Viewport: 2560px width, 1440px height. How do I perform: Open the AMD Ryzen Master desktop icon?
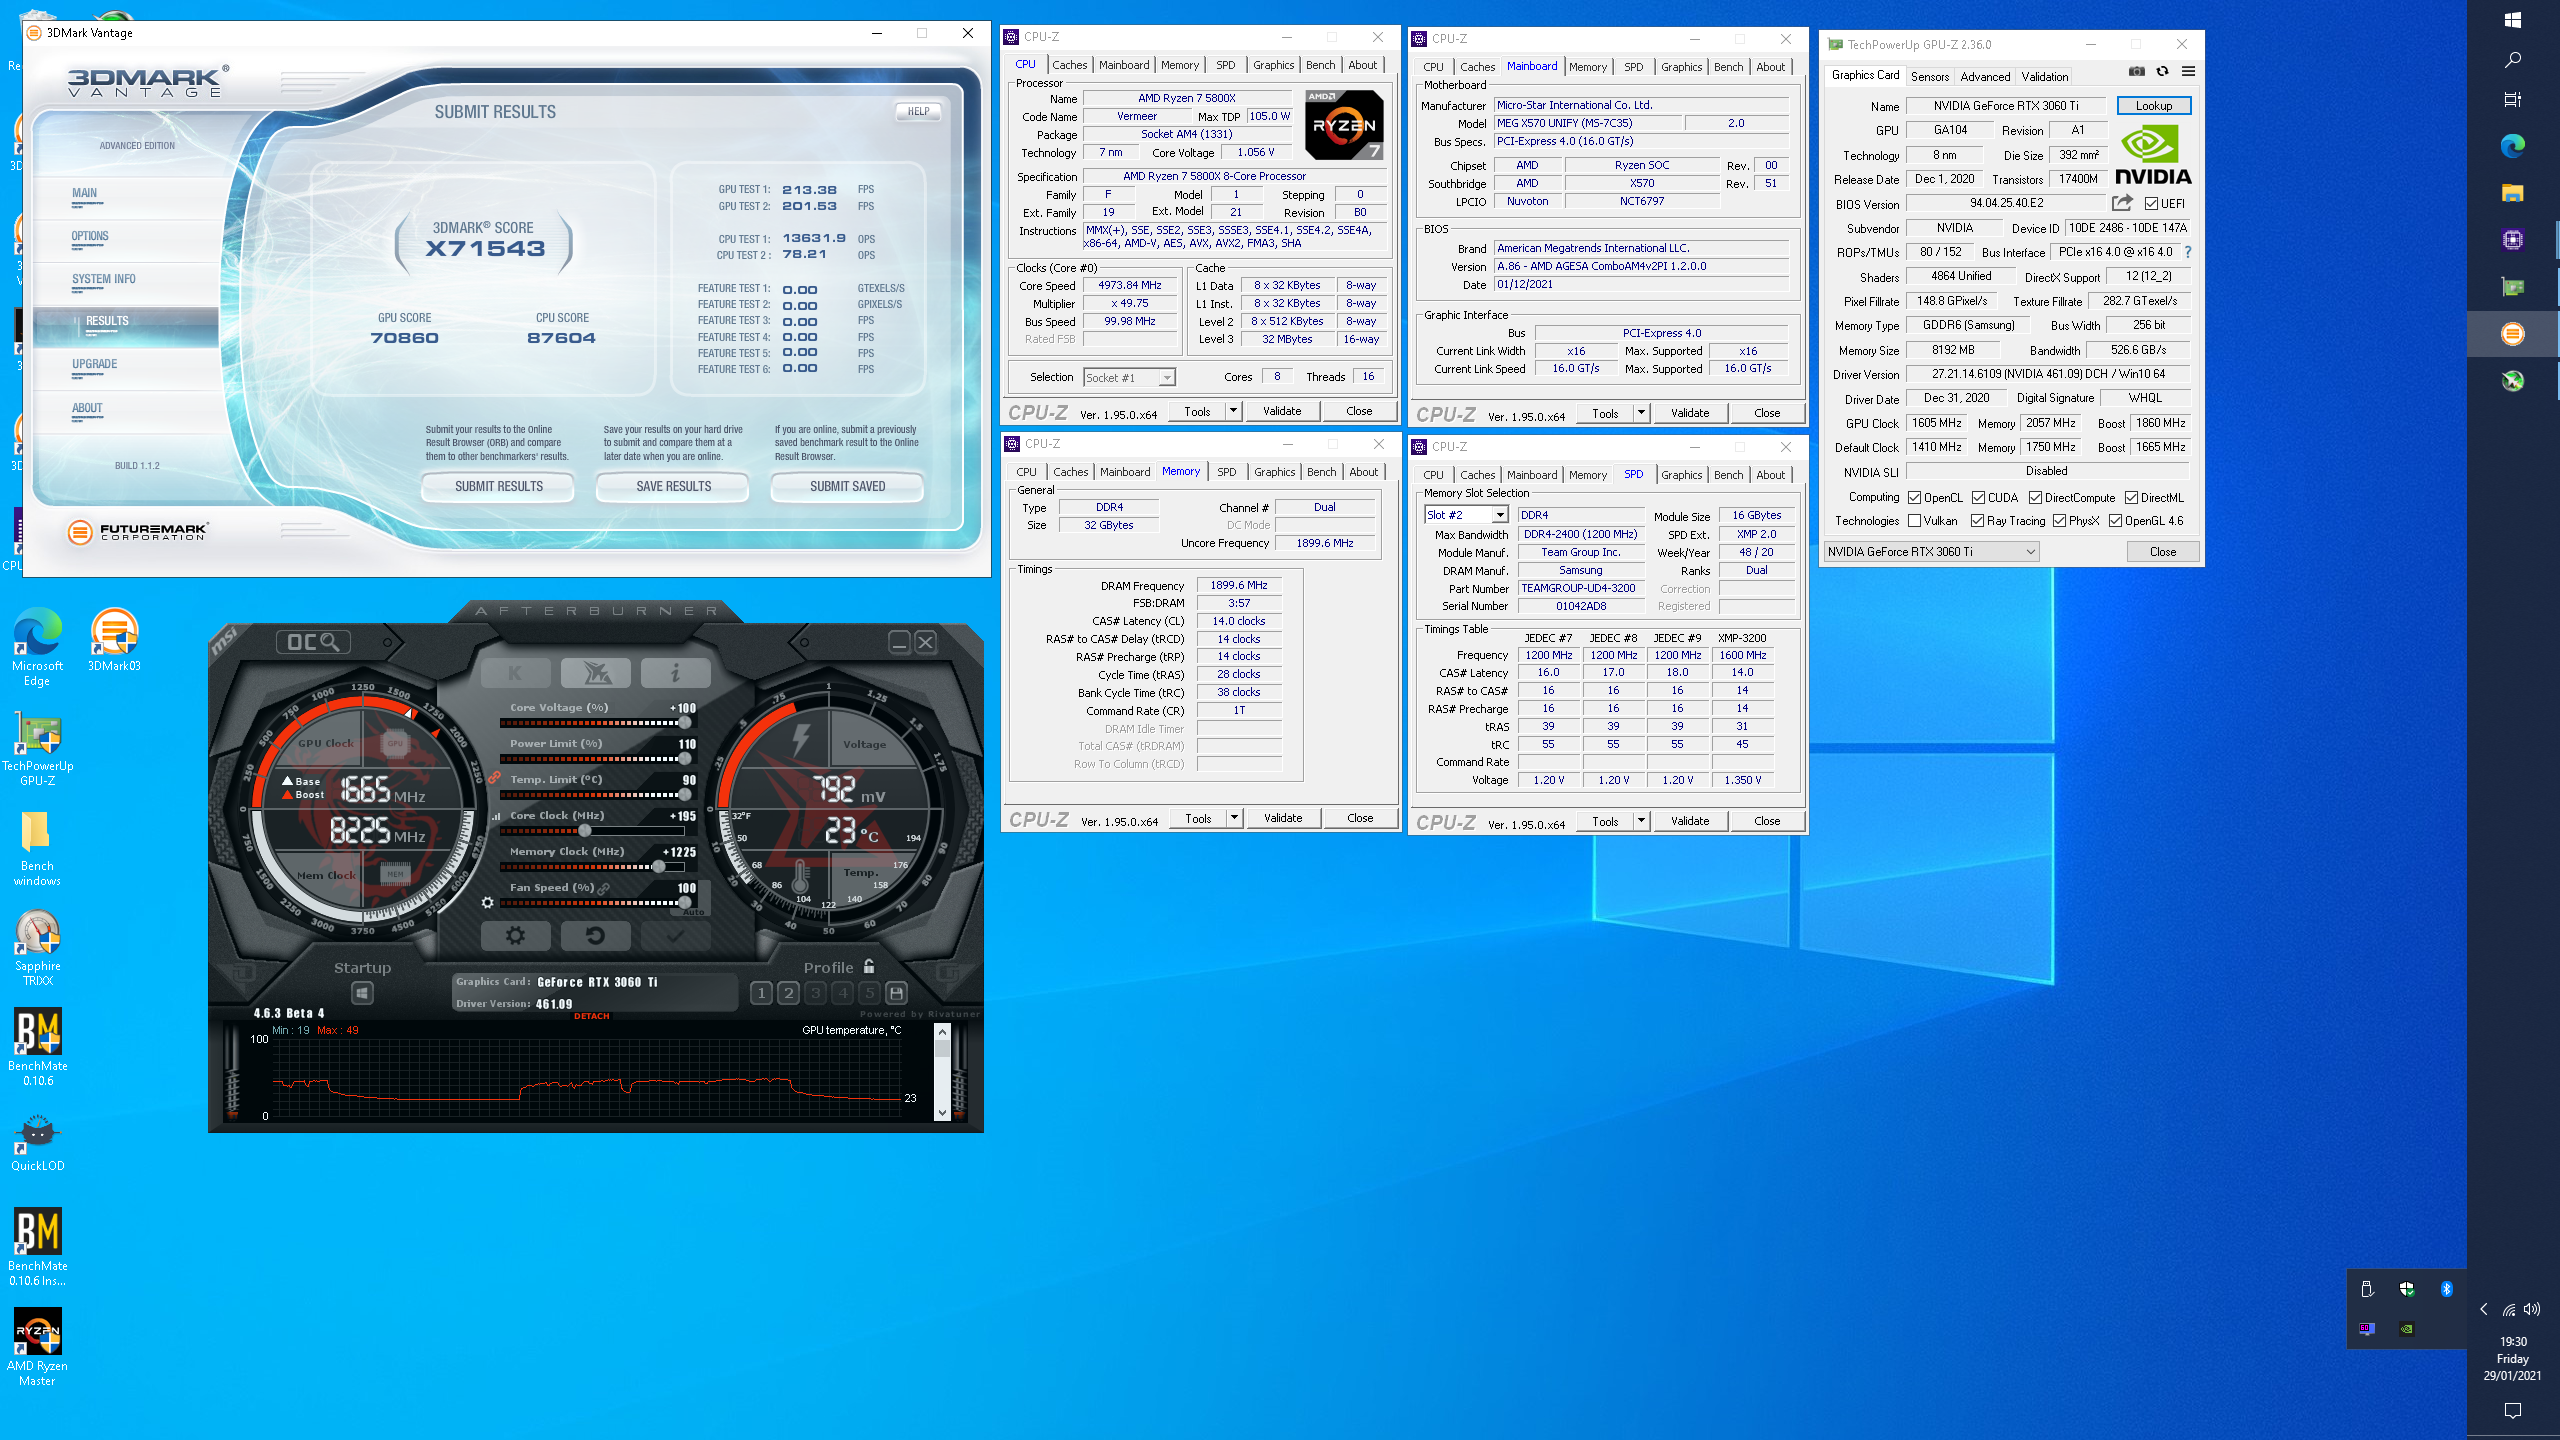[x=38, y=1347]
